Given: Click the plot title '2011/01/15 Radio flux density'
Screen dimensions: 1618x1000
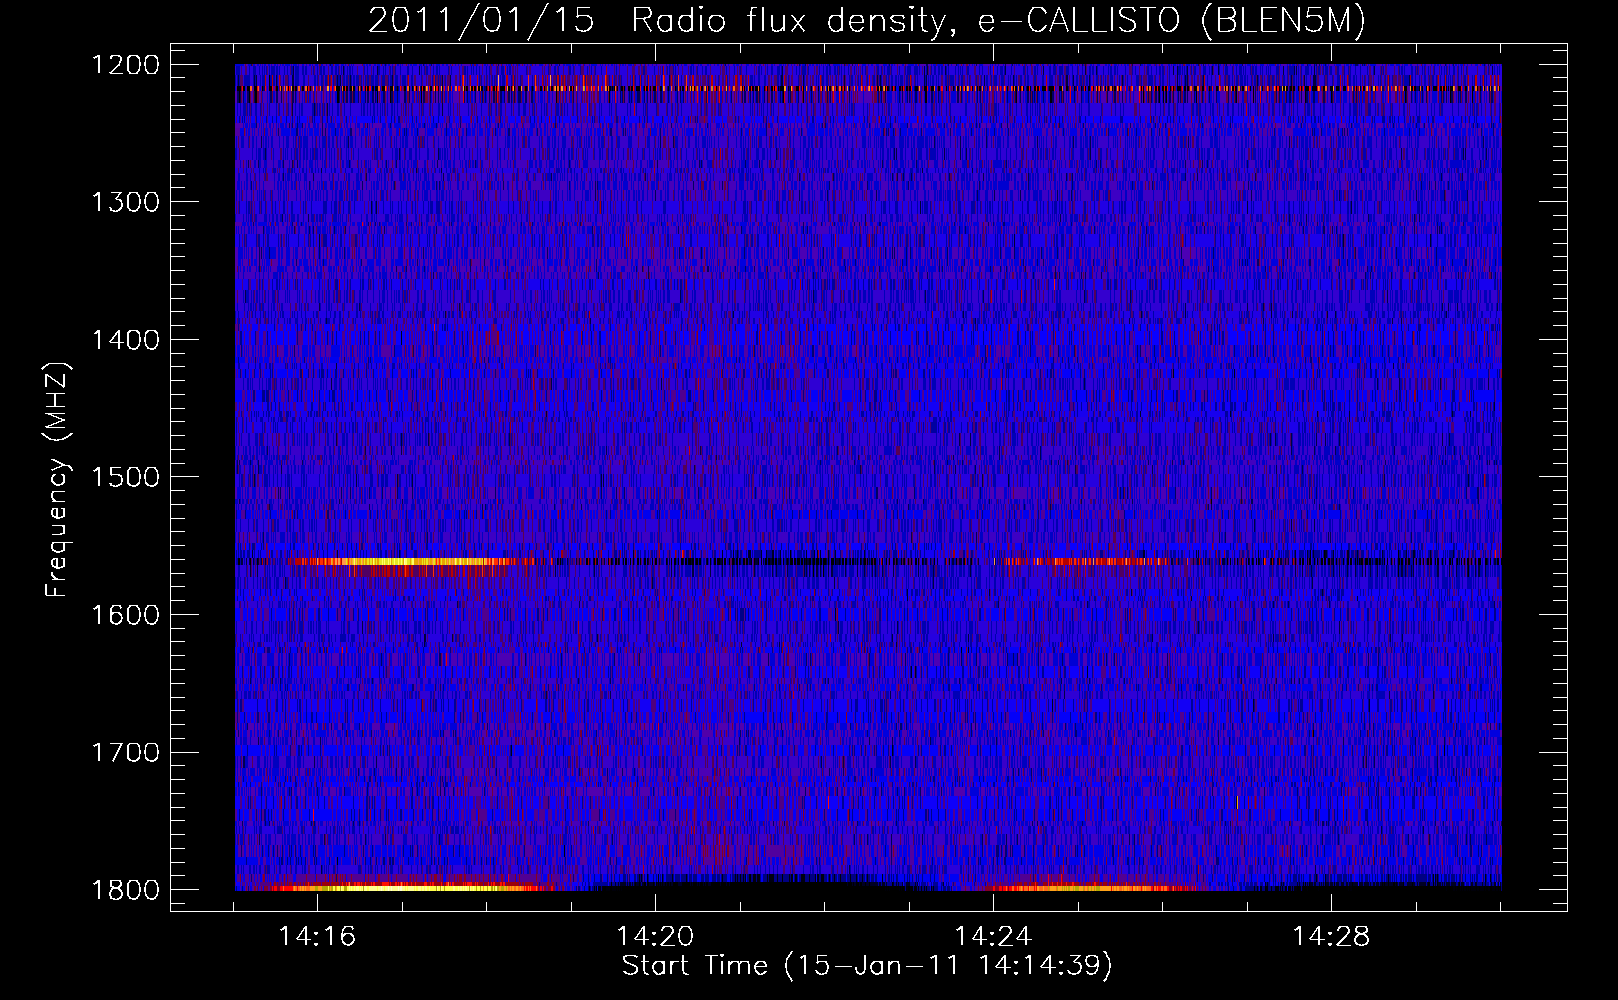Looking at the screenshot, I should click(x=866, y=21).
